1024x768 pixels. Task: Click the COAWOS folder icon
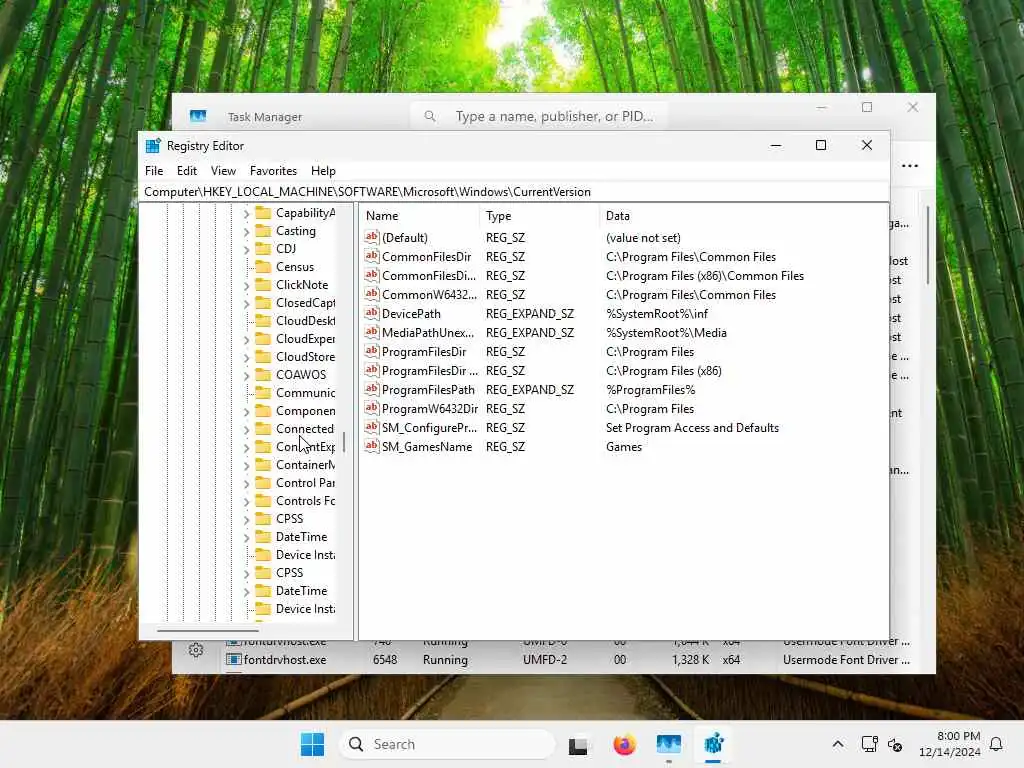click(263, 374)
